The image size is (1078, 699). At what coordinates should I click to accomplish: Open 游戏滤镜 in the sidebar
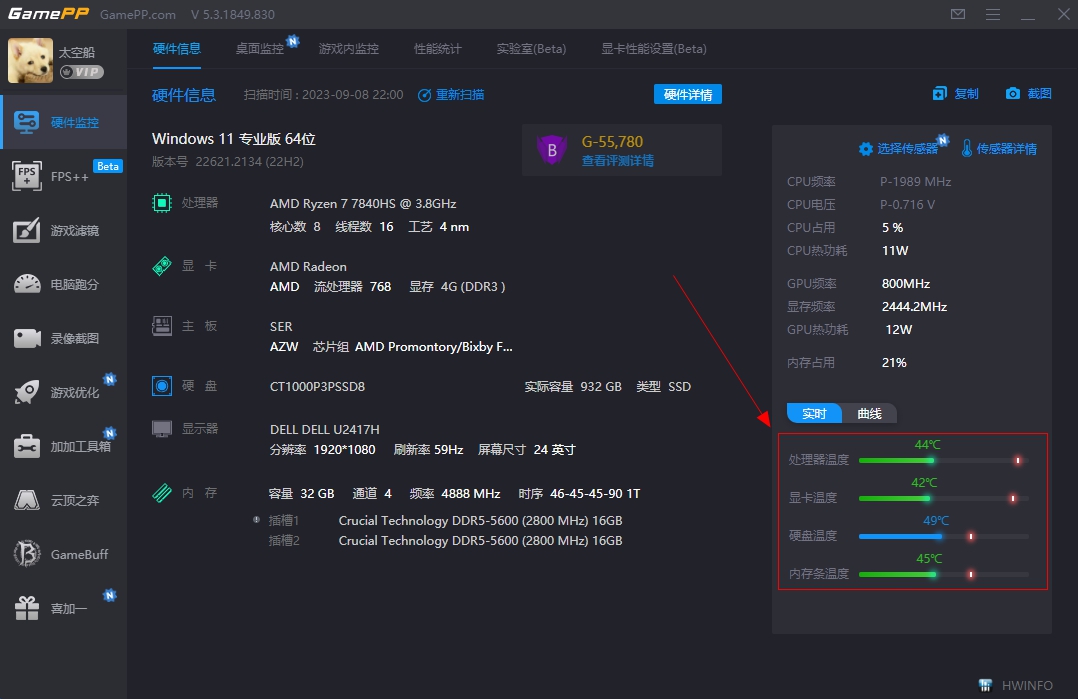[63, 230]
